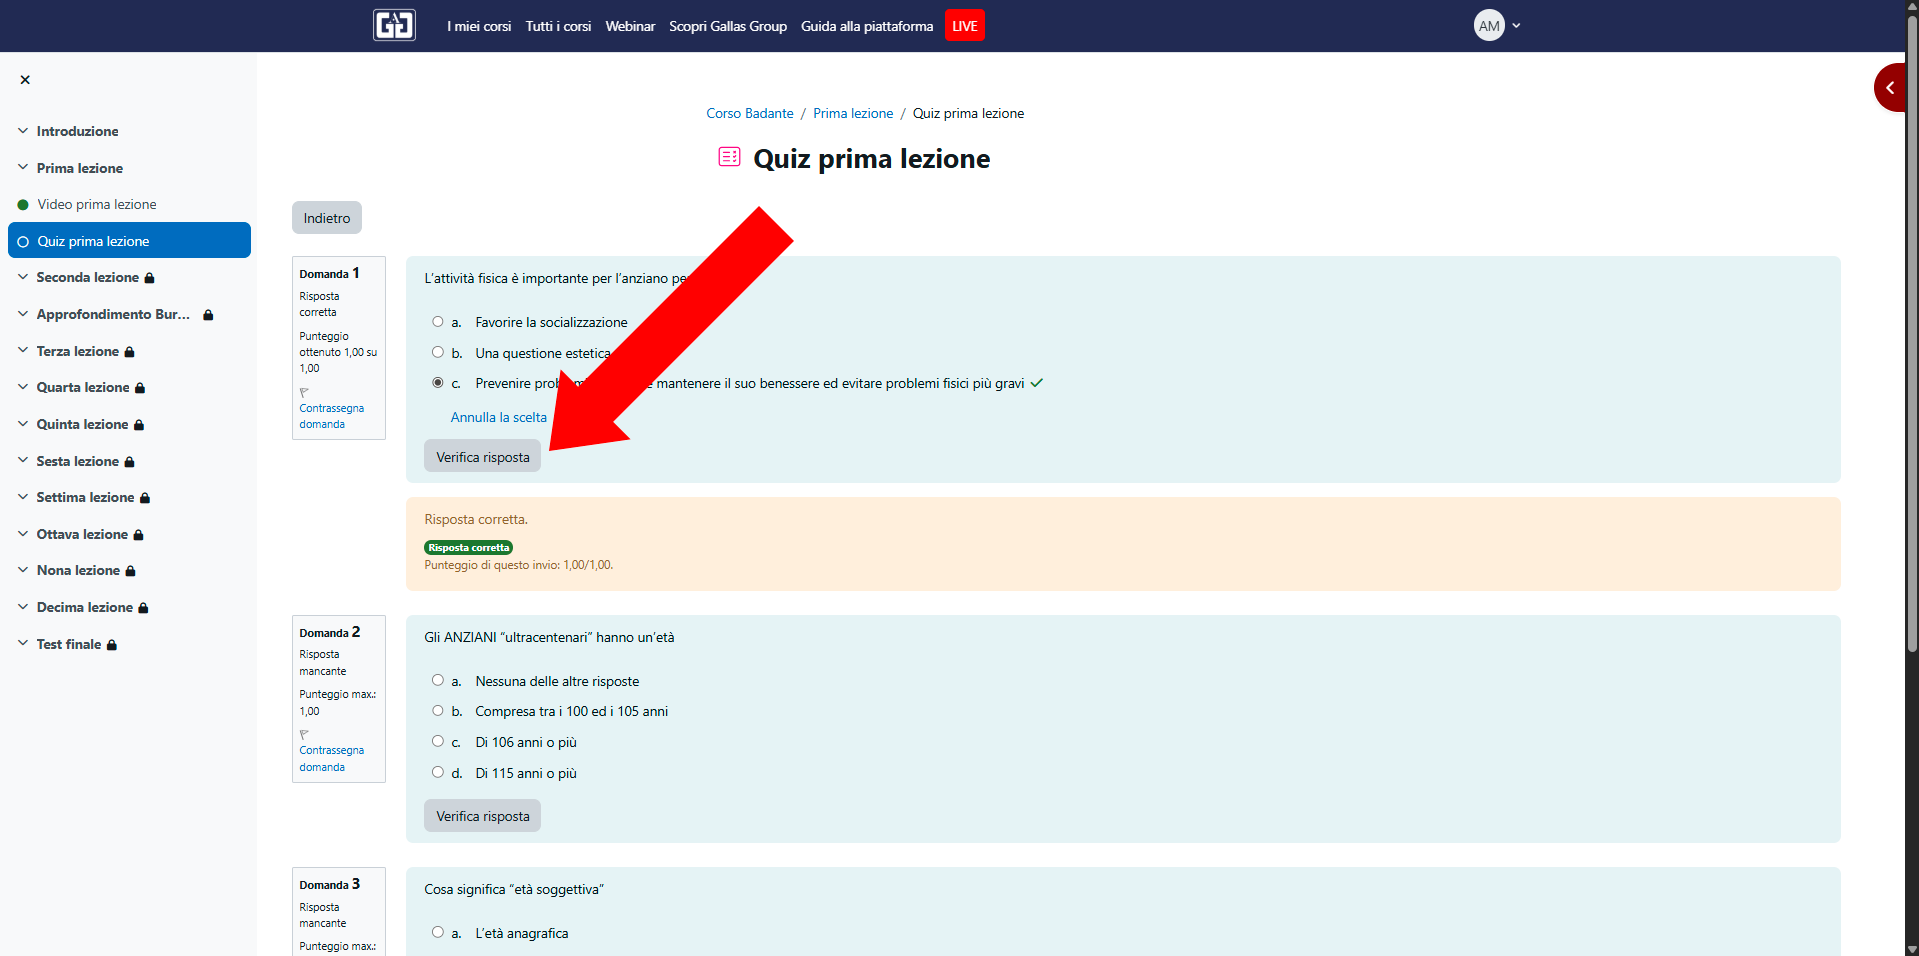Click the flag icon for Domanda 1
This screenshot has height=956, width=1919.
(x=304, y=392)
